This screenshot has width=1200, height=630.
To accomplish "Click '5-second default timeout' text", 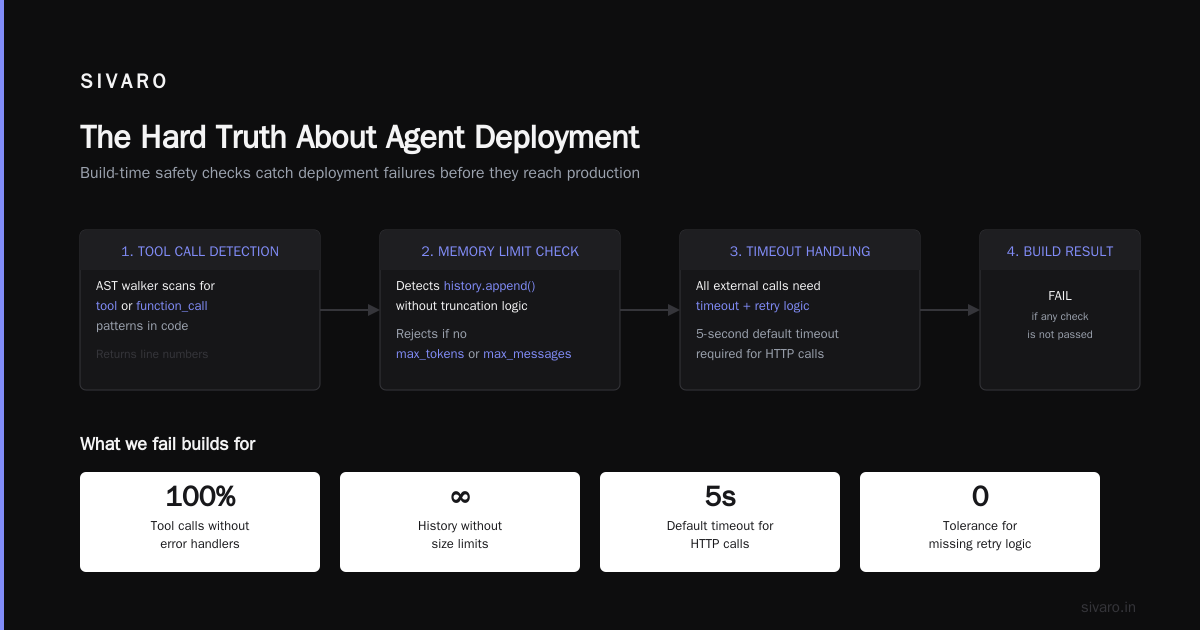I will [x=767, y=334].
